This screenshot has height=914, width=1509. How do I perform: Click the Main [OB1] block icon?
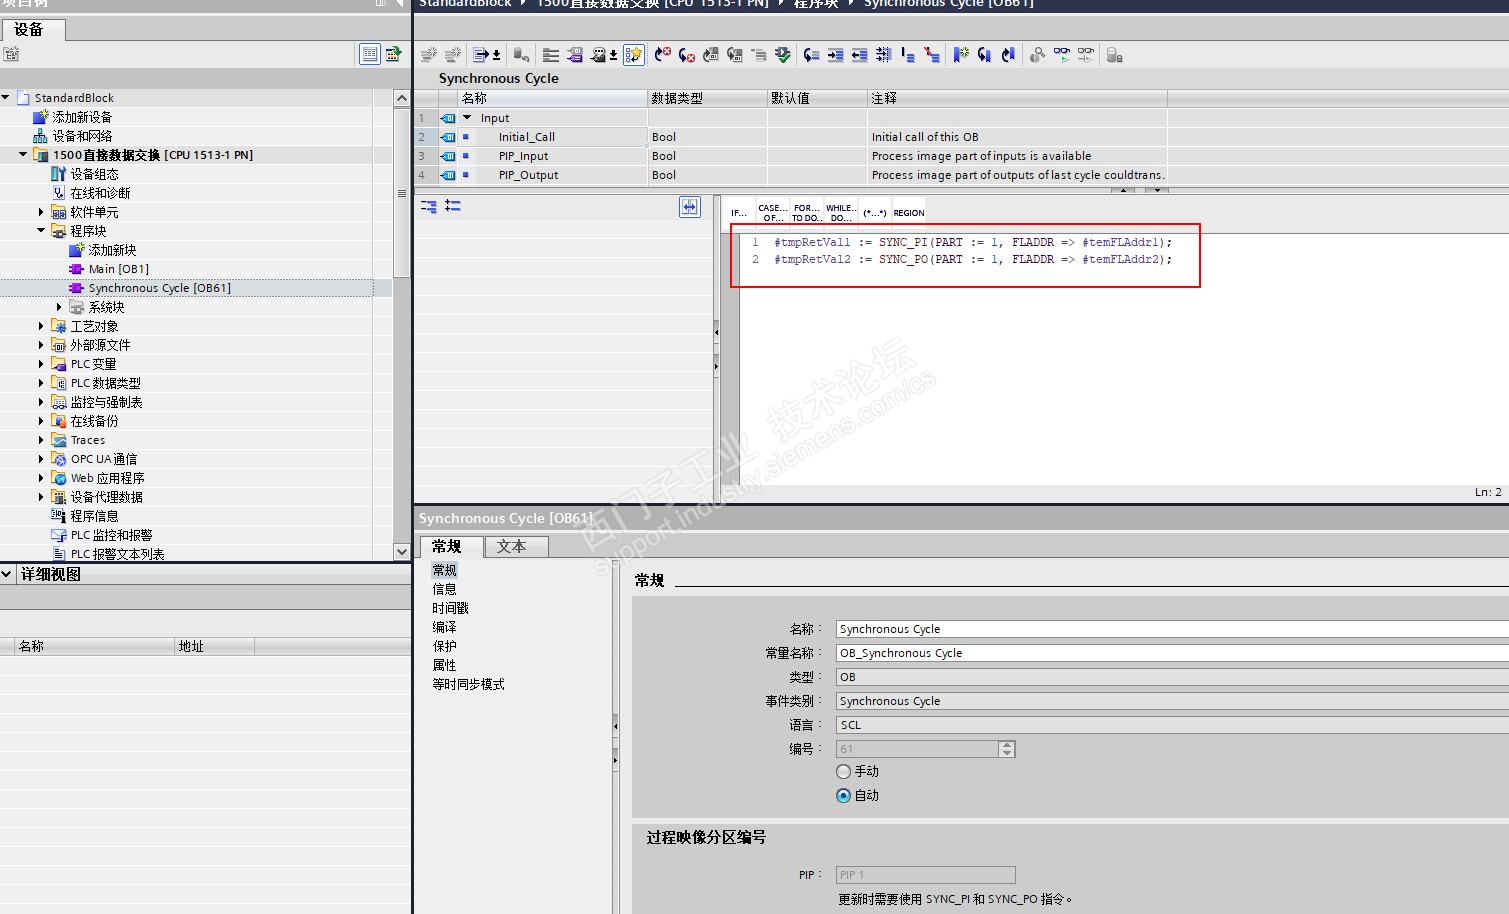pyautogui.click(x=76, y=269)
